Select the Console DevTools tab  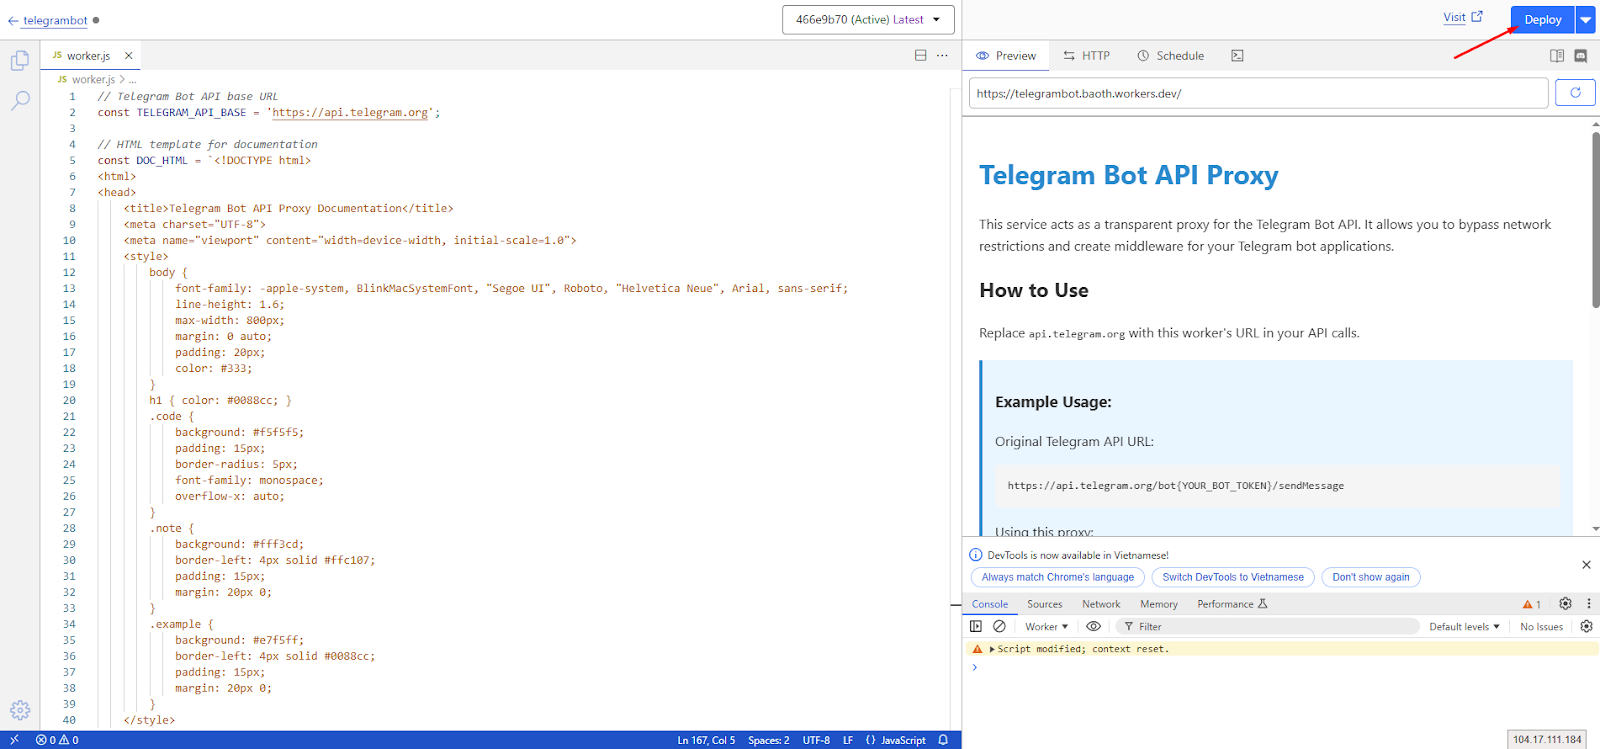click(x=990, y=604)
